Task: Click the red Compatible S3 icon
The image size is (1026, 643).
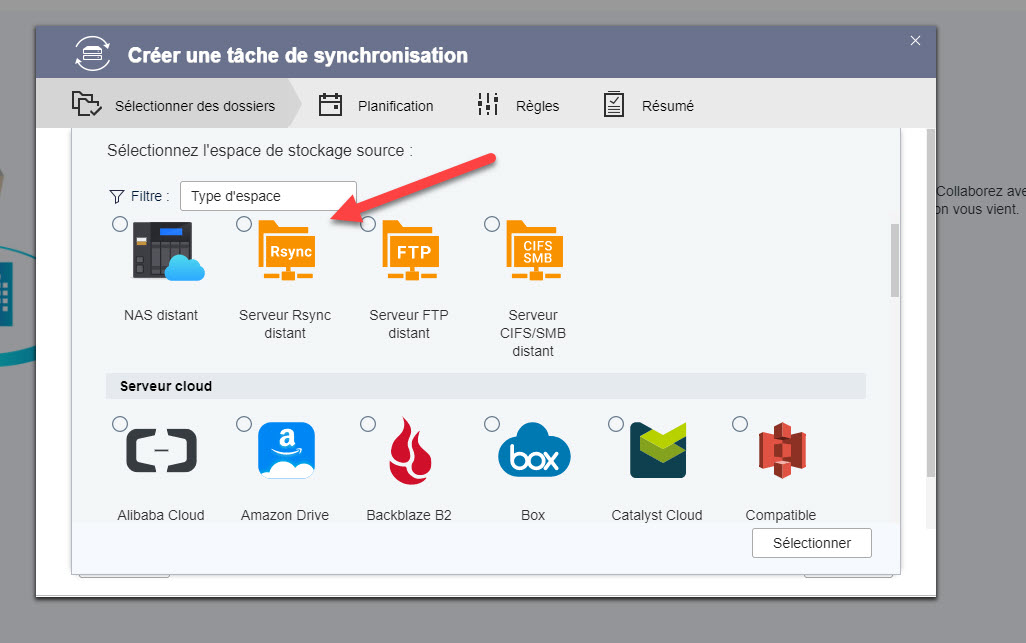Action: (x=783, y=451)
